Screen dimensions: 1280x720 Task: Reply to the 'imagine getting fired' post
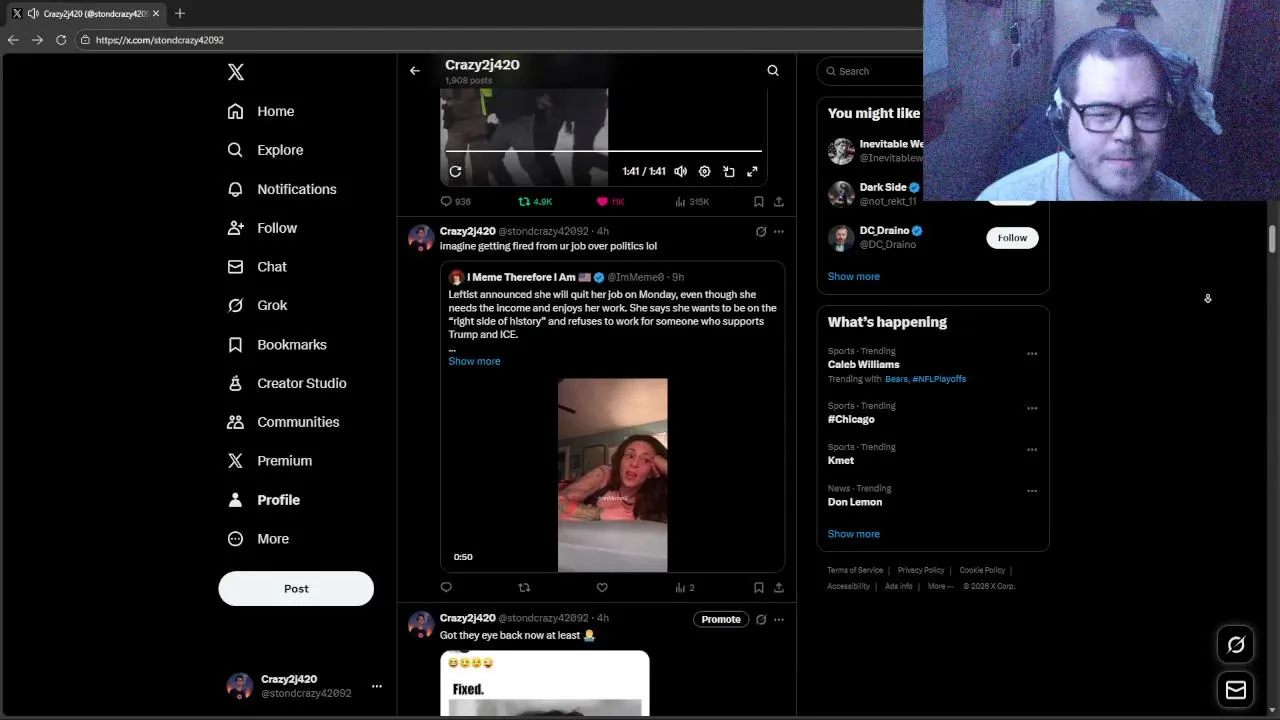pos(446,588)
